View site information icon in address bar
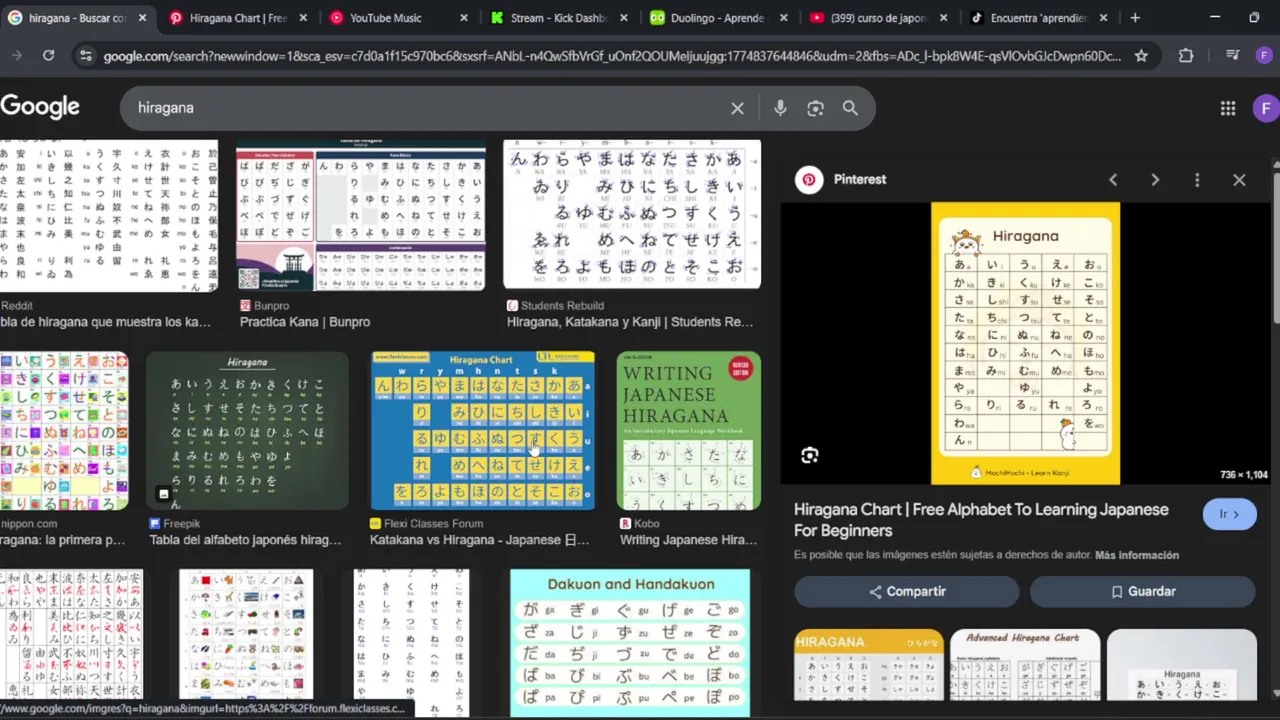 click(x=85, y=56)
